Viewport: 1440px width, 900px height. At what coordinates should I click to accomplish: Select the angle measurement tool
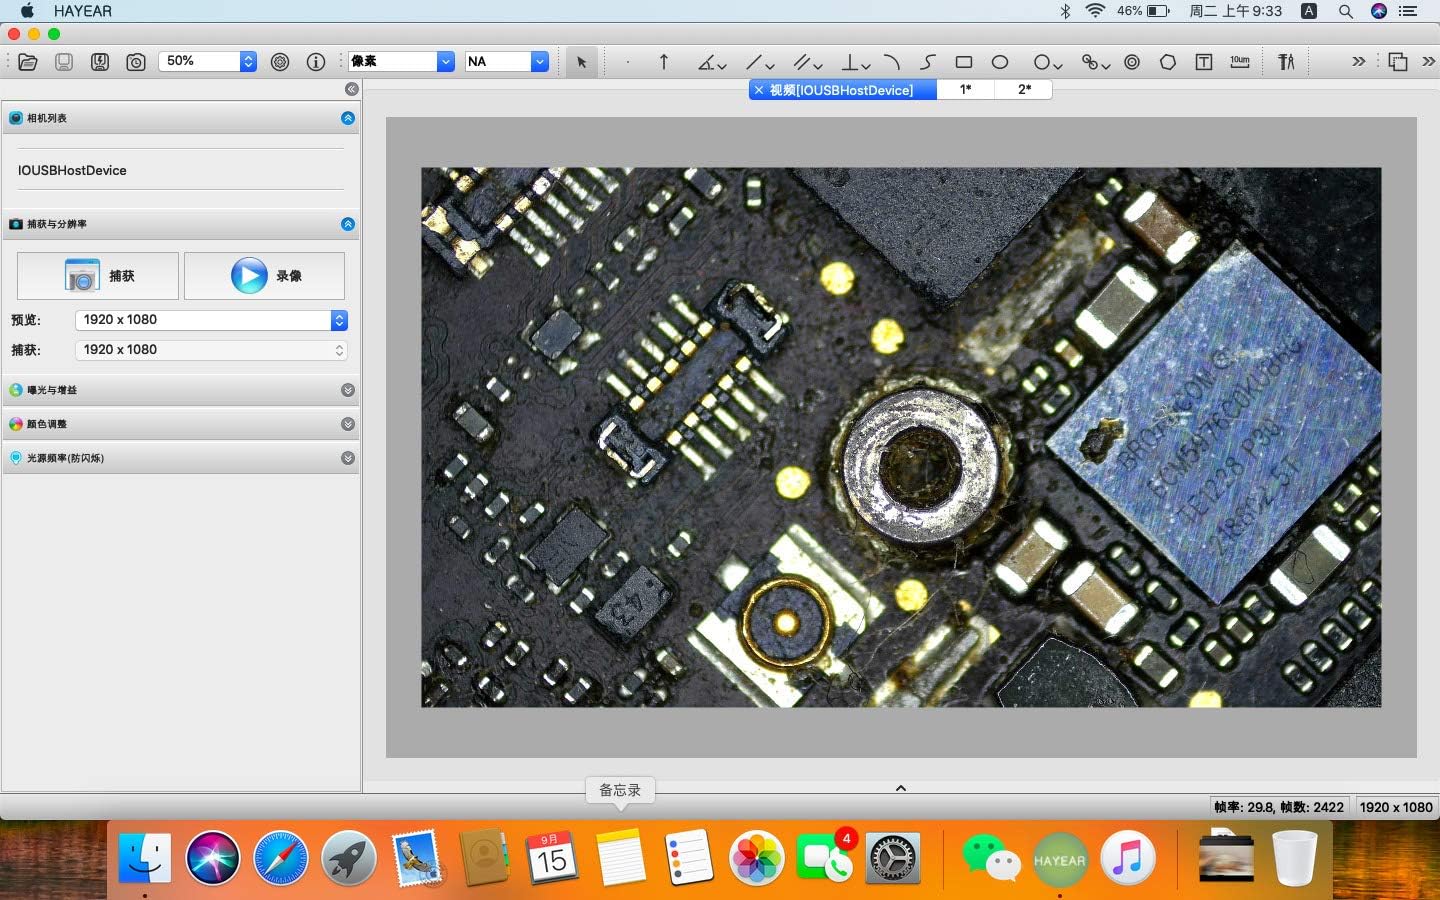[x=707, y=61]
